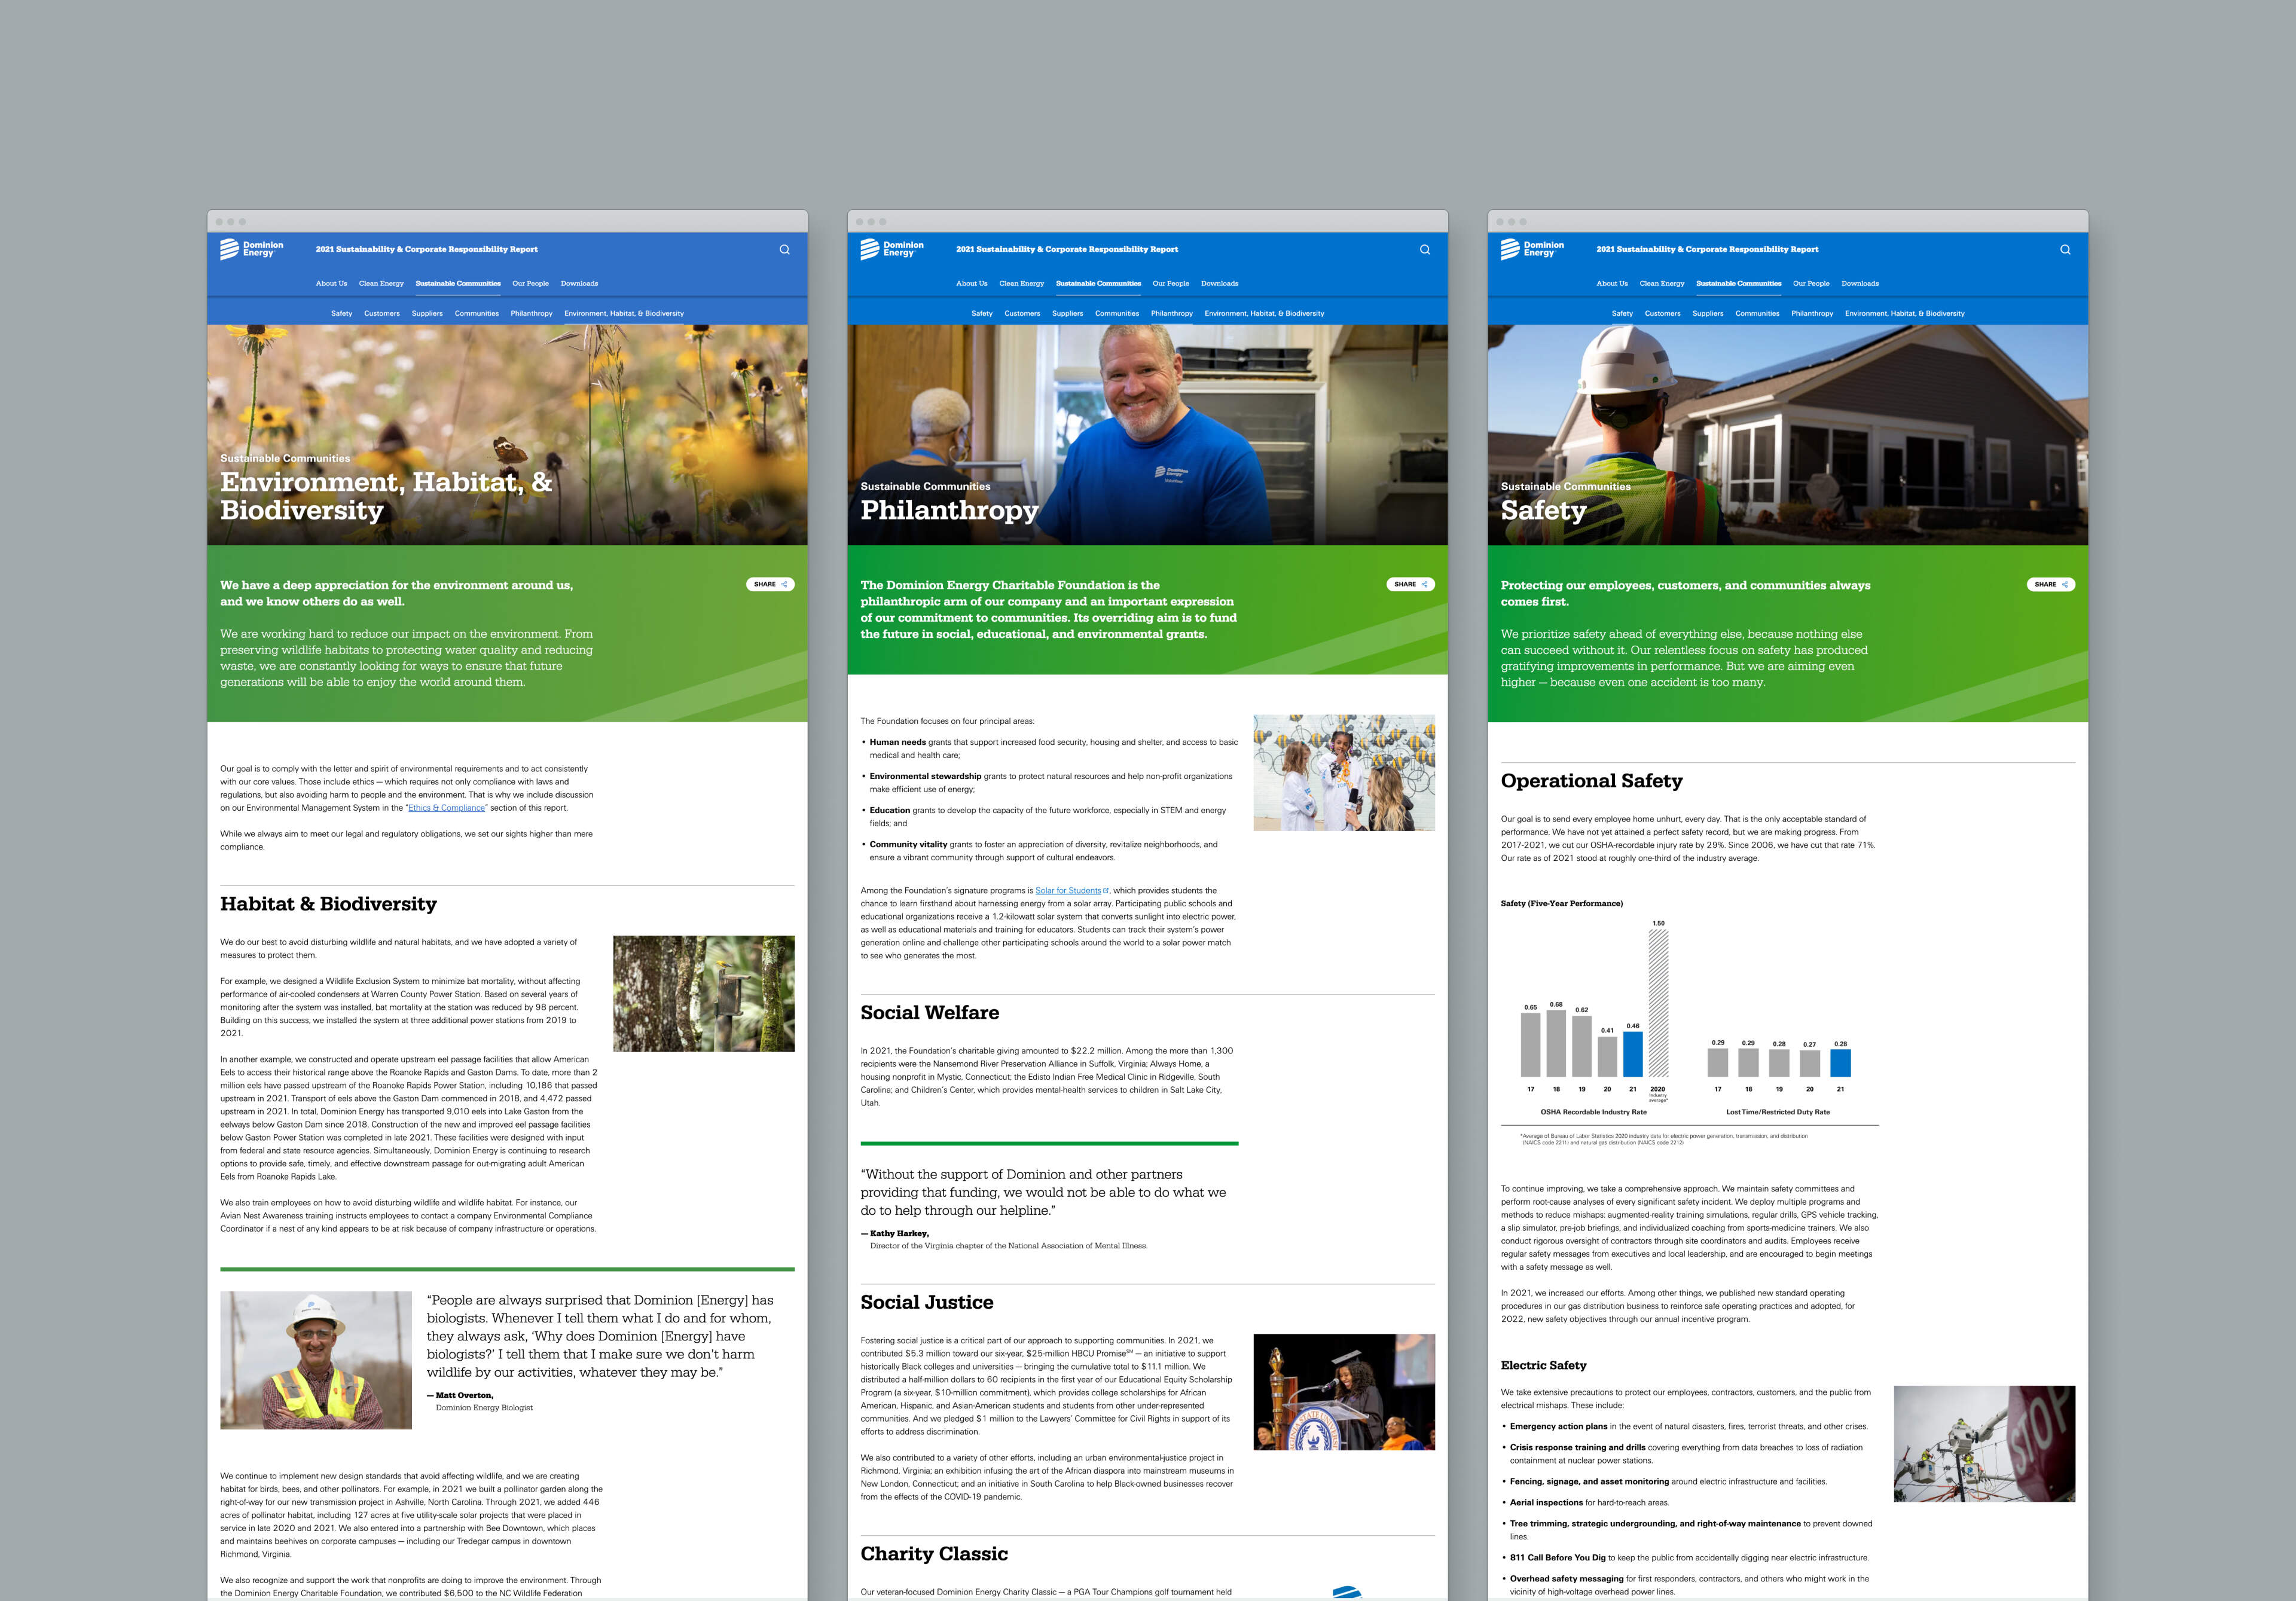Image resolution: width=2296 pixels, height=1601 pixels.
Task: Click the hatched 1.50 industry average bar
Action: tap(1658, 1003)
